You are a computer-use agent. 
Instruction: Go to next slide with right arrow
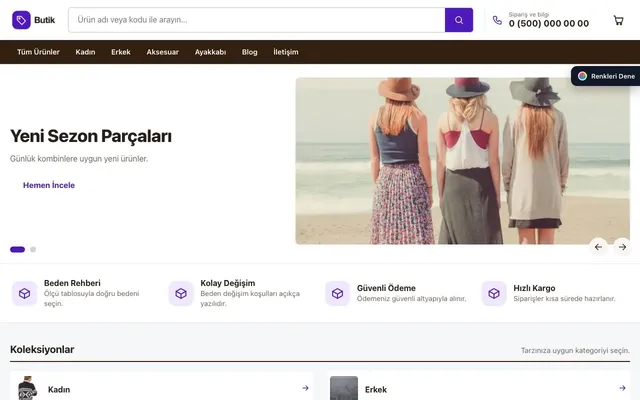tap(622, 247)
